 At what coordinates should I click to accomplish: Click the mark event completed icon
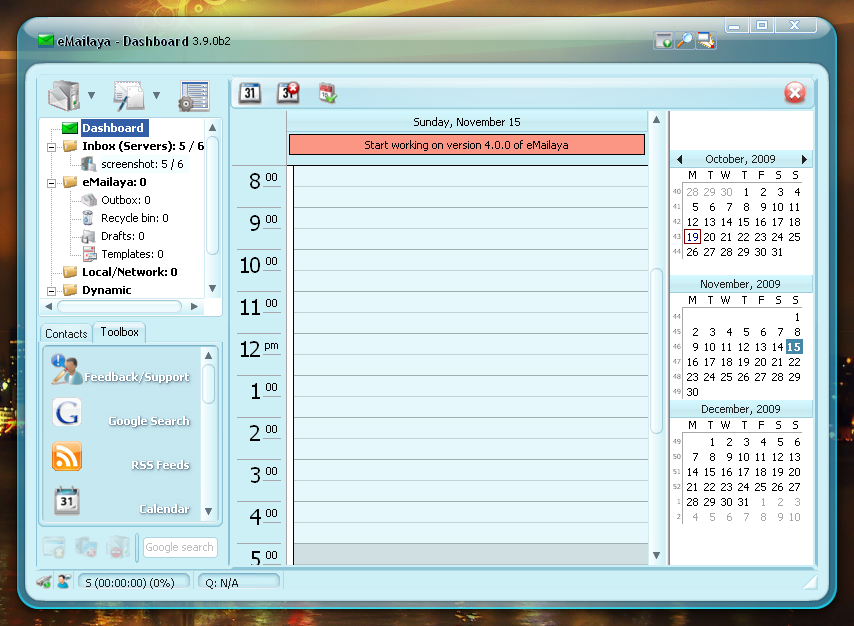327,93
